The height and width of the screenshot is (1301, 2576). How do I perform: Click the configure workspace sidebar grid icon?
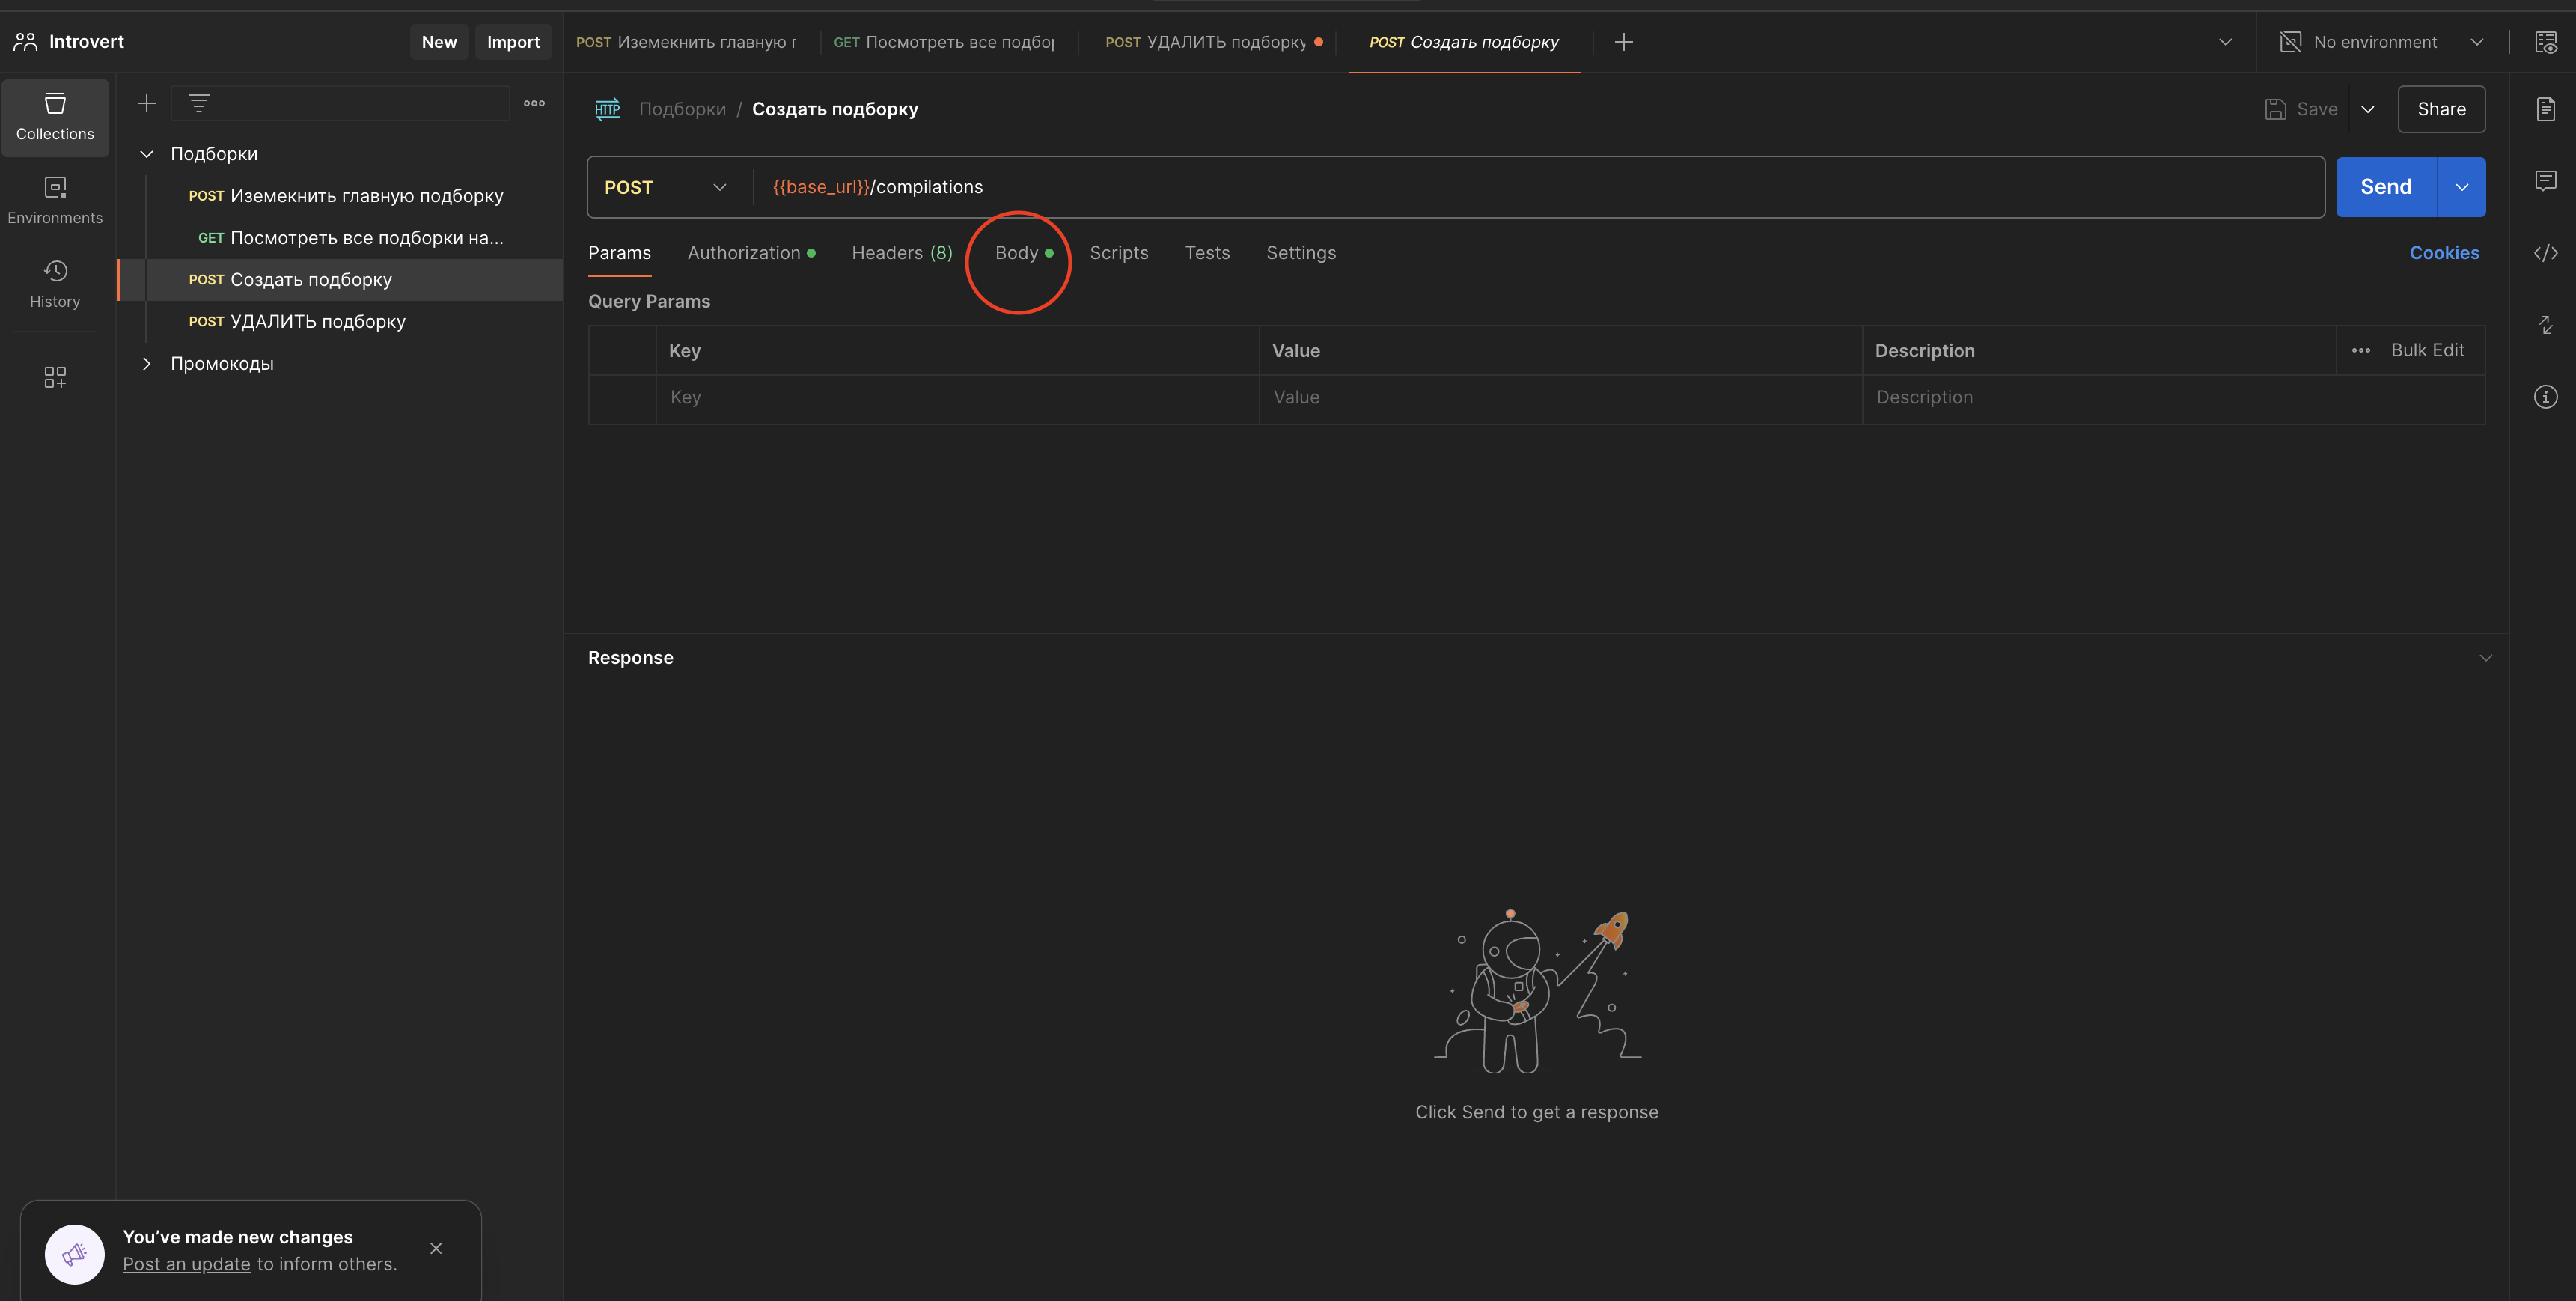[x=55, y=377]
